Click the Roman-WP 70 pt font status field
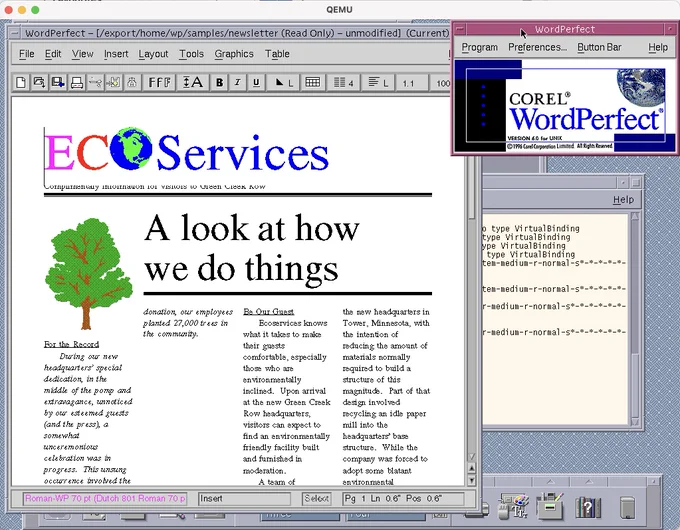 [x=105, y=499]
